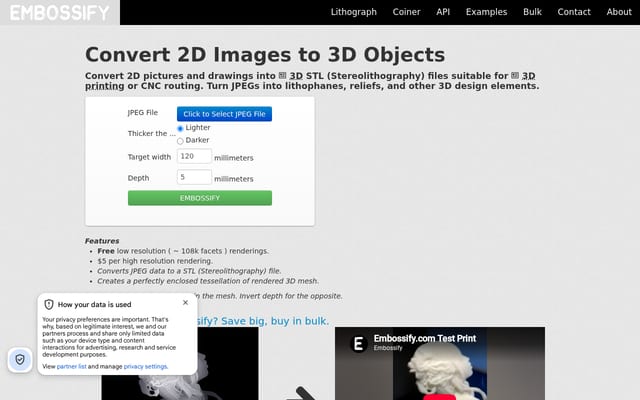
Task: Click the shield icon in popup header
Action: point(49,304)
